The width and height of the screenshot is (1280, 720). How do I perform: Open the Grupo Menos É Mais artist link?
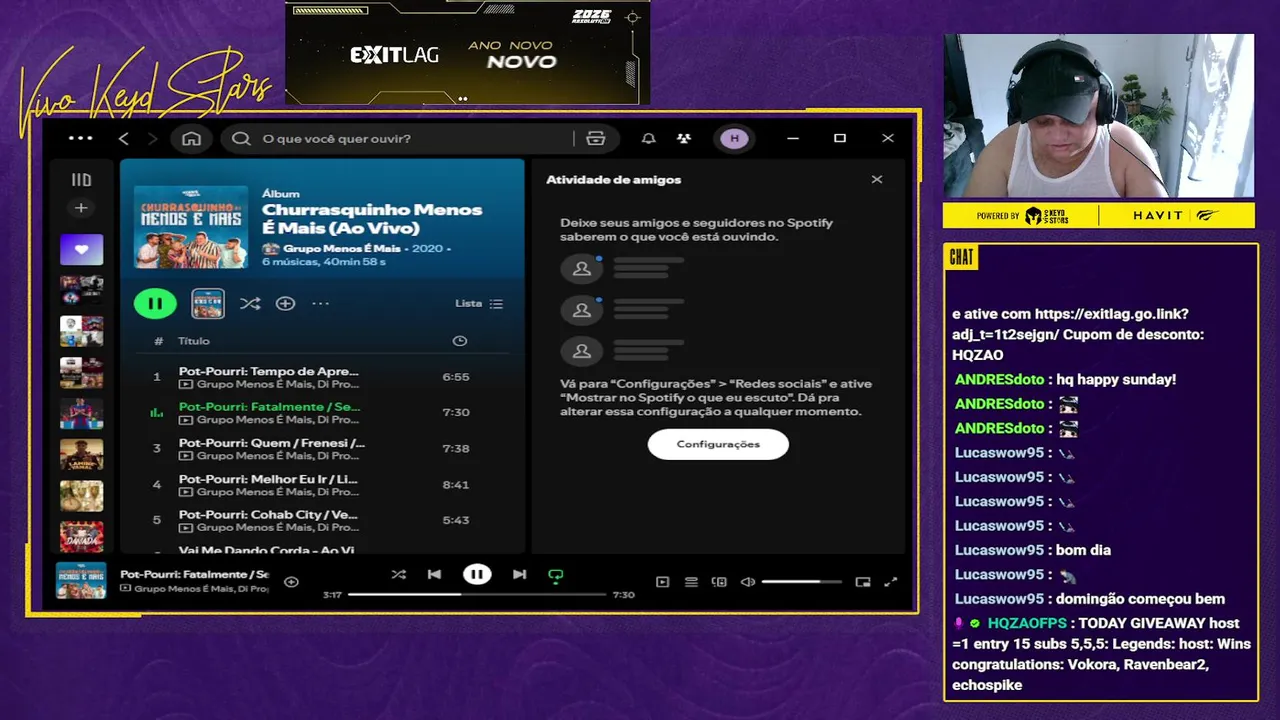(343, 248)
